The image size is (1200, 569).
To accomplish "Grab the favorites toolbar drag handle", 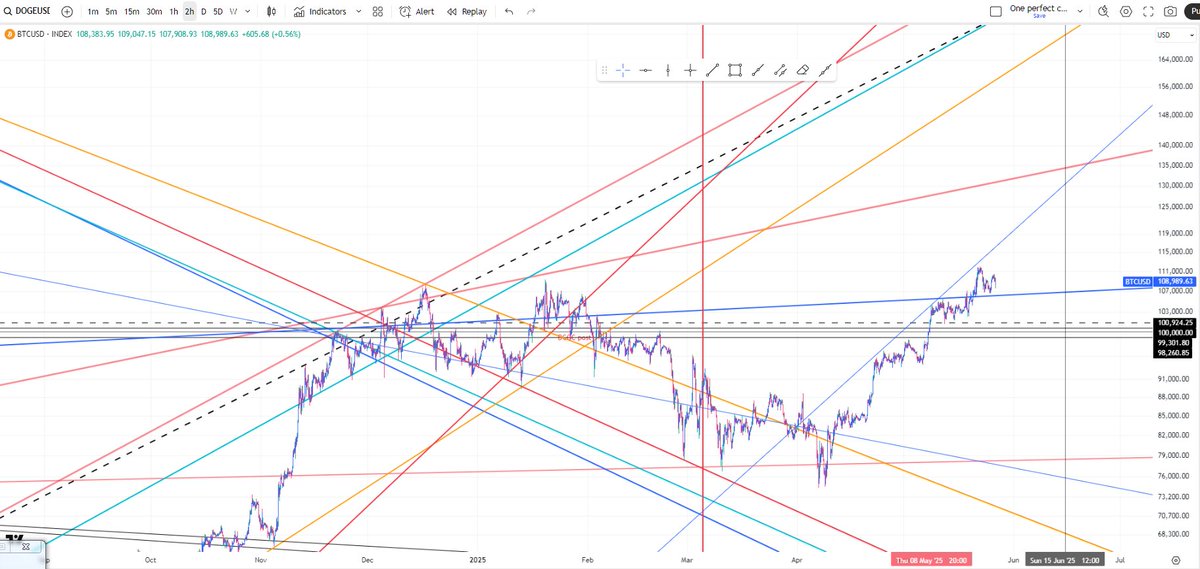I will tap(605, 70).
